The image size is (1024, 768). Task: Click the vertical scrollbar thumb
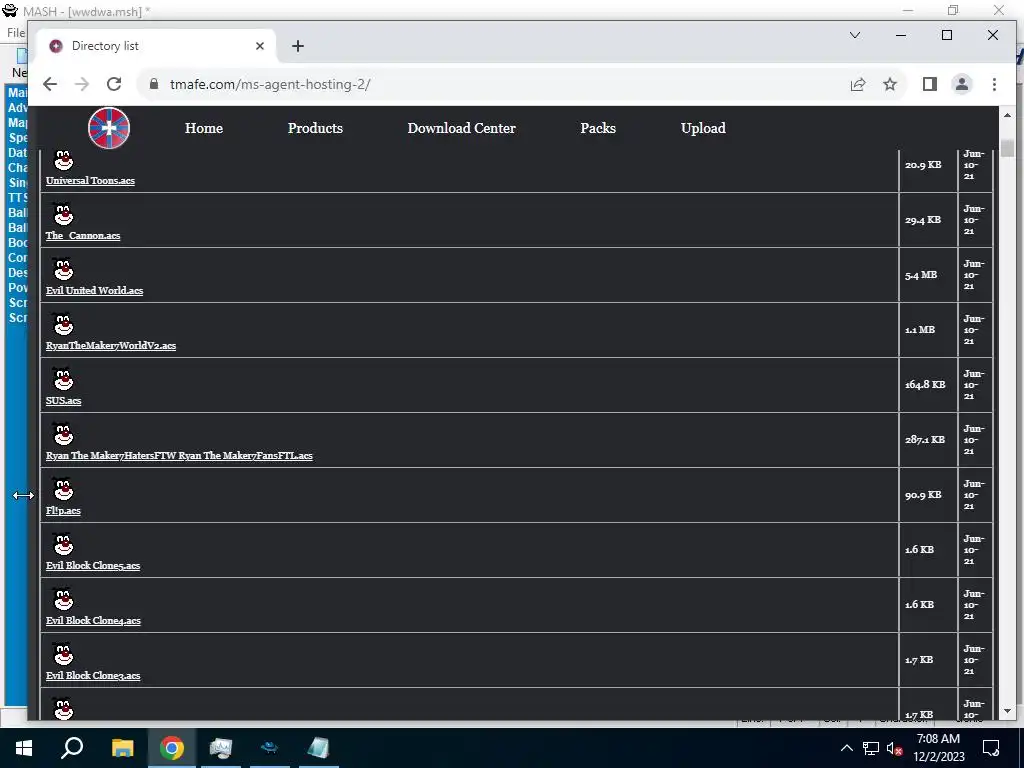click(1007, 148)
